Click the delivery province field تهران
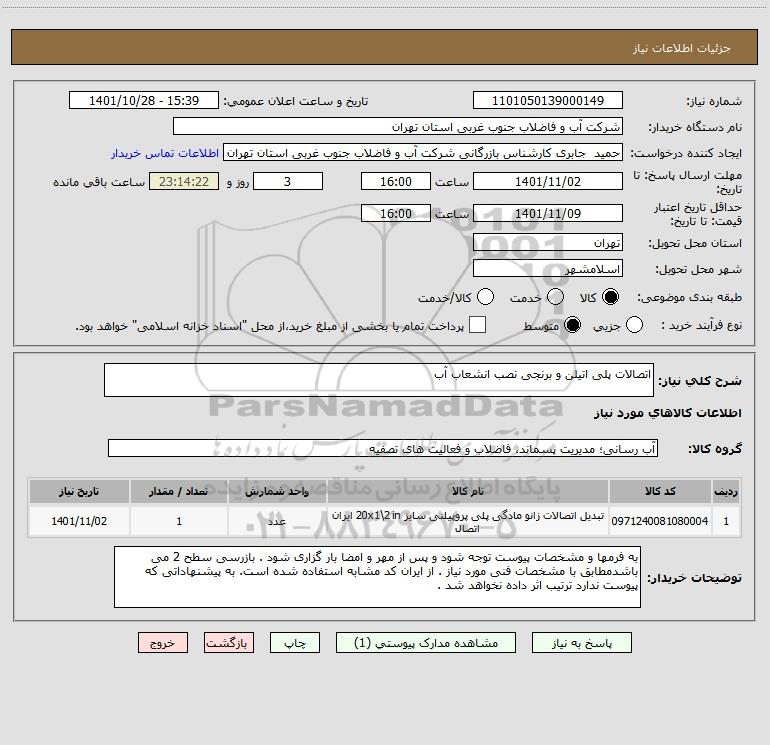Image resolution: width=770 pixels, height=745 pixels. pyautogui.click(x=548, y=242)
